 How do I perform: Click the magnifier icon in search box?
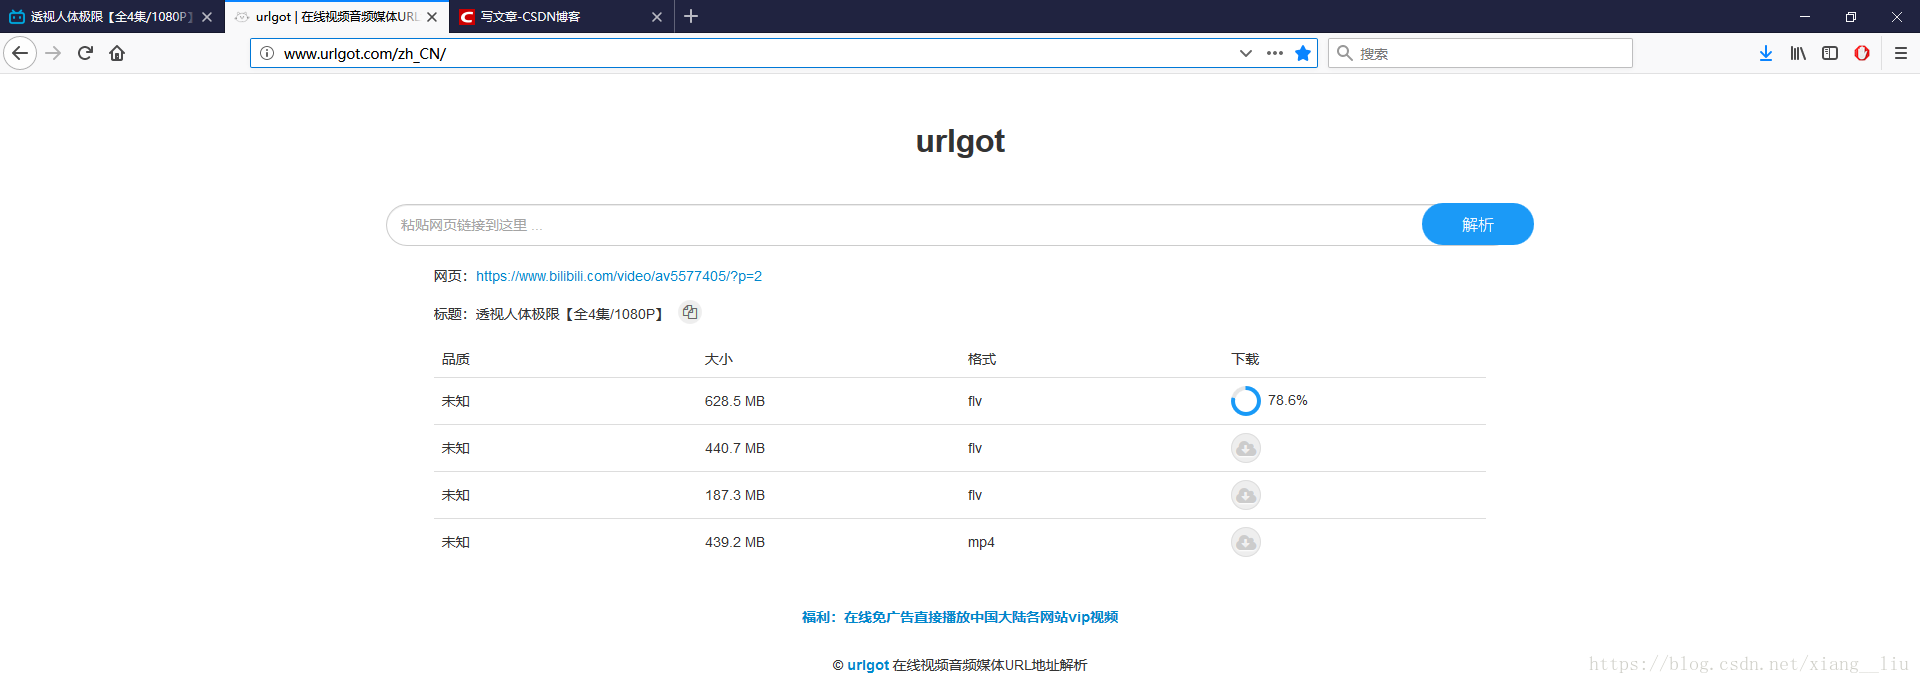(1345, 53)
